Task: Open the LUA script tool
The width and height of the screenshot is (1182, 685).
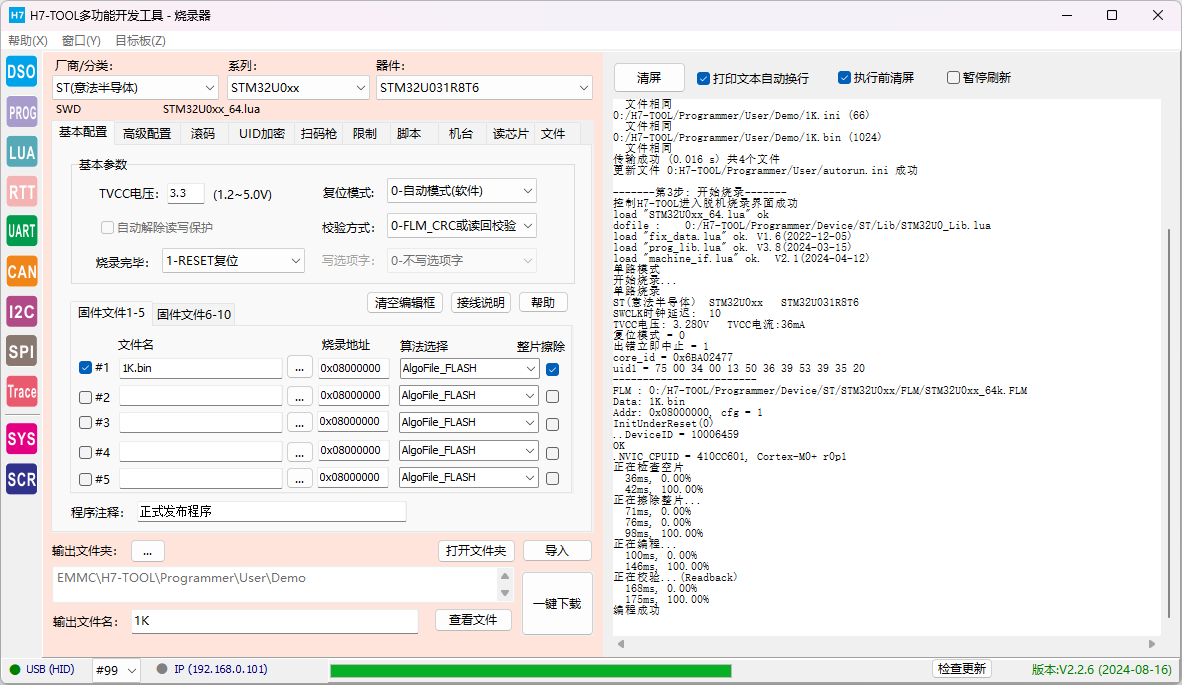Action: pos(21,152)
